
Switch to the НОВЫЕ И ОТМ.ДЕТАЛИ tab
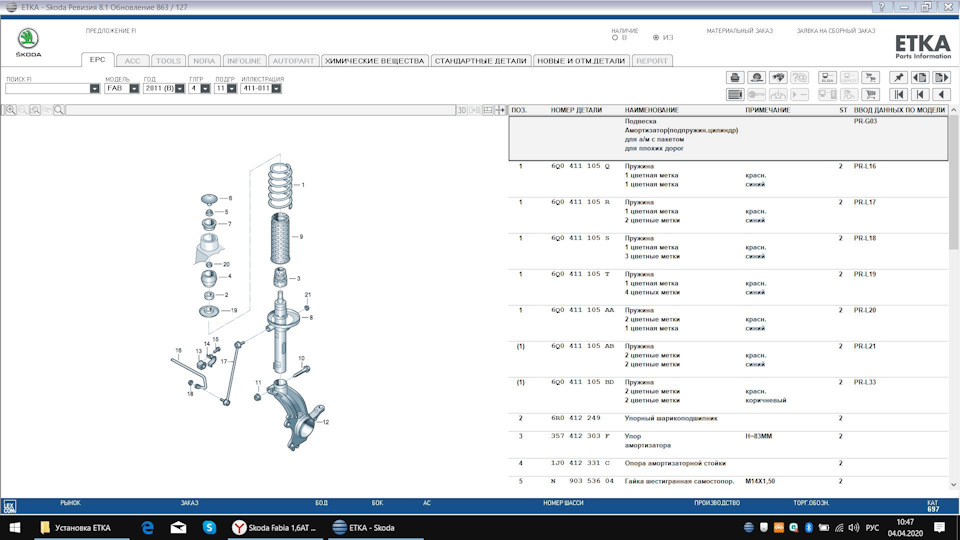[x=581, y=61]
